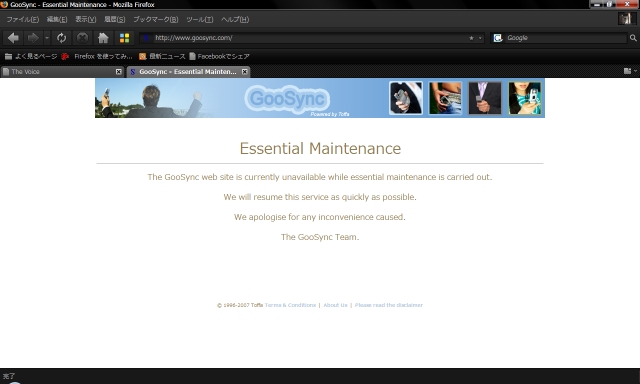Click the 完了 status bar text
This screenshot has height=384, width=640.
(9, 376)
